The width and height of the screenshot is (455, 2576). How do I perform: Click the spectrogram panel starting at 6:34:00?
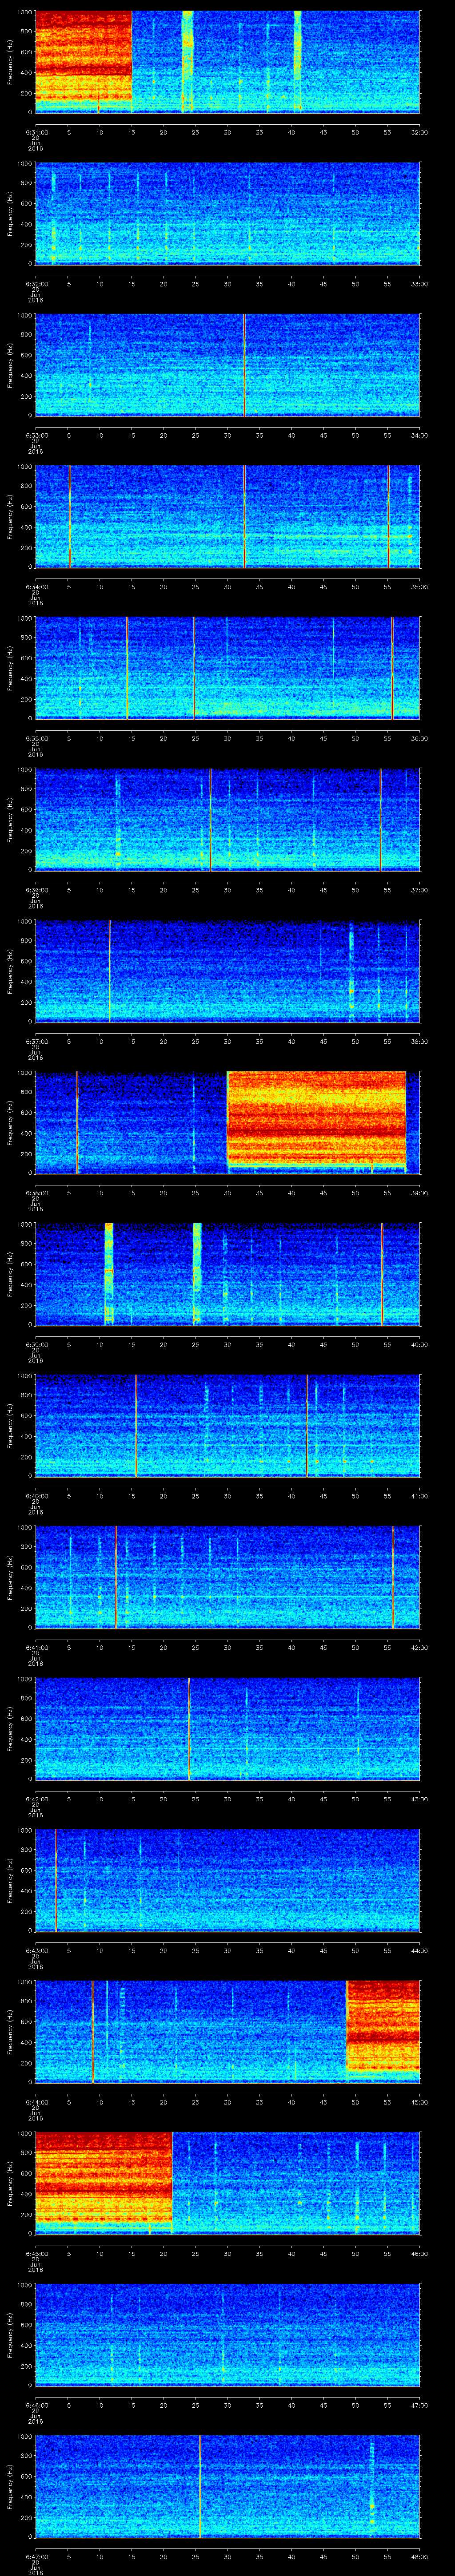tap(227, 516)
